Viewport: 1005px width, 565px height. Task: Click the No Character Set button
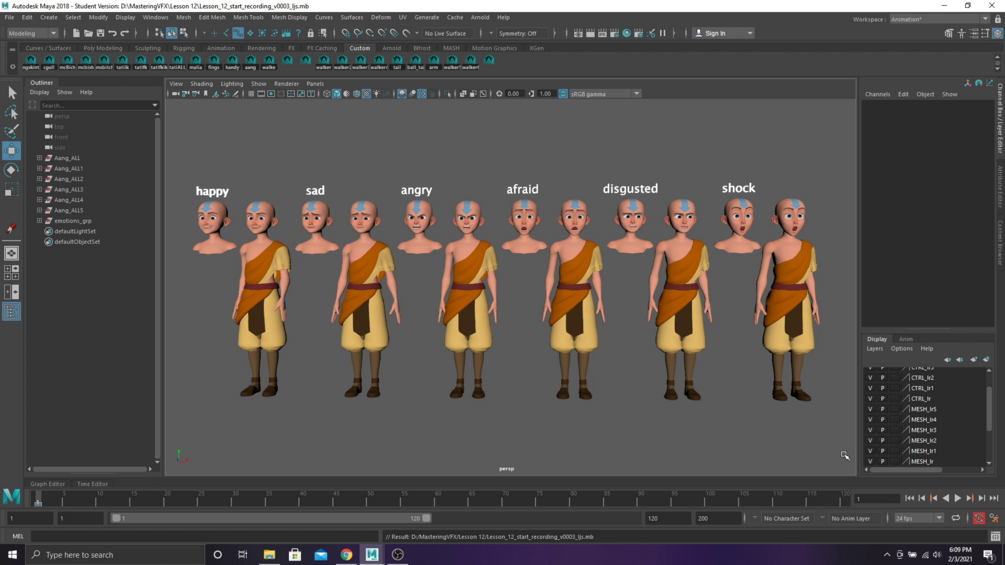pos(786,518)
